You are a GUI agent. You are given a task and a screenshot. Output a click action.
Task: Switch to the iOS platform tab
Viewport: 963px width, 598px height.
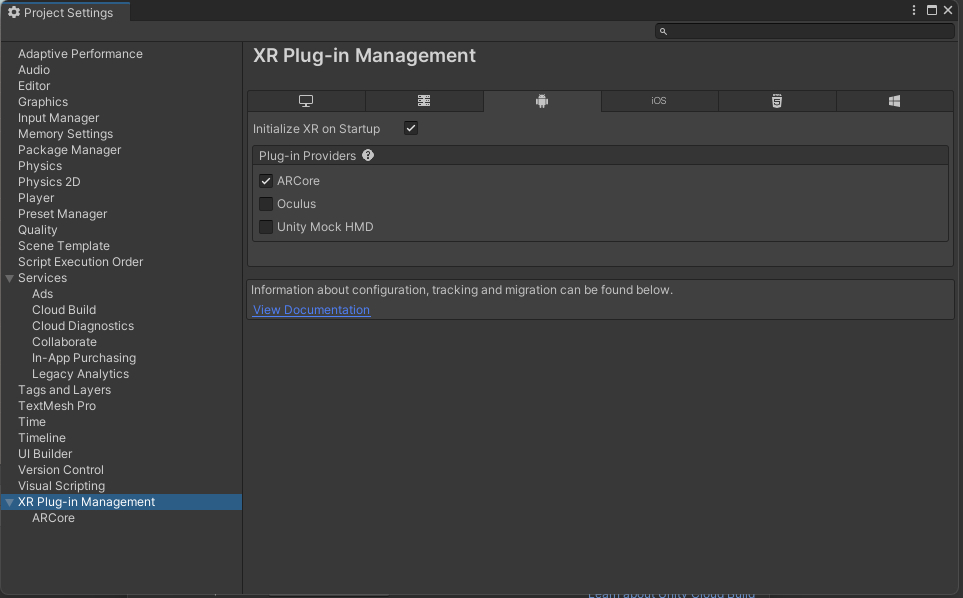coord(659,101)
